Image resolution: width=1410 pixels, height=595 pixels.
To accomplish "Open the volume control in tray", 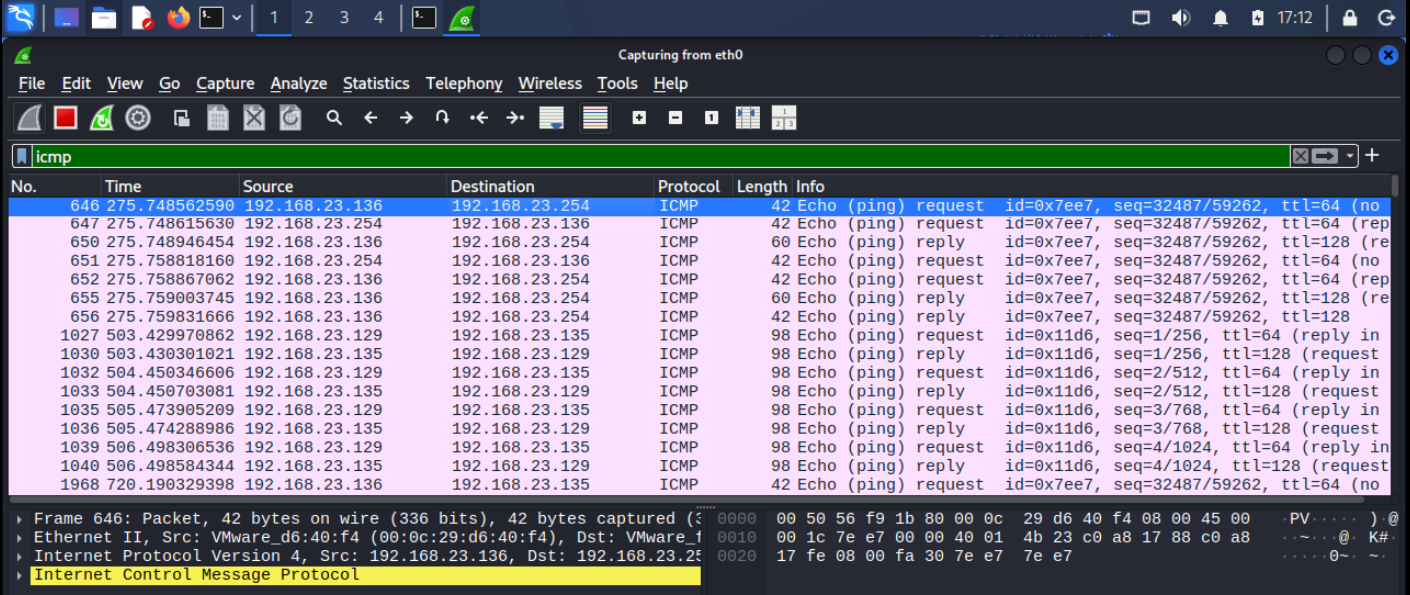I will click(x=1181, y=17).
